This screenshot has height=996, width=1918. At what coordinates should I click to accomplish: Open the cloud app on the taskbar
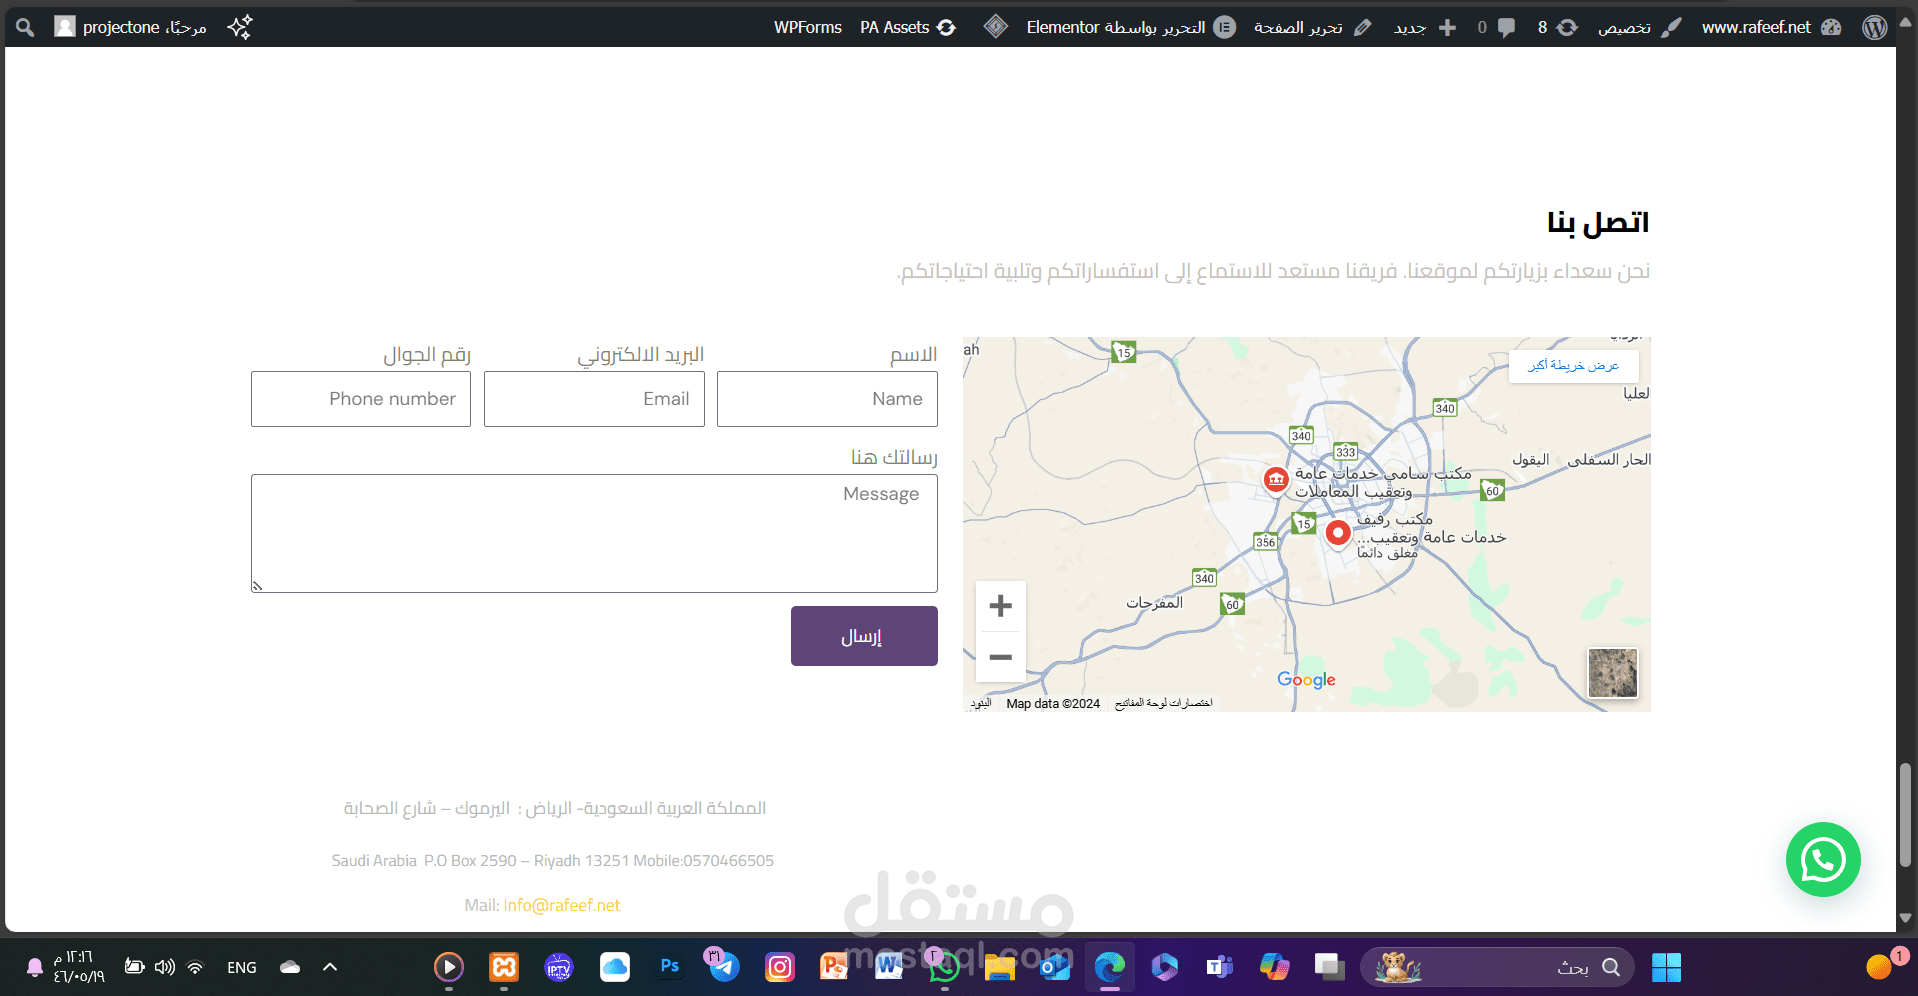click(614, 967)
